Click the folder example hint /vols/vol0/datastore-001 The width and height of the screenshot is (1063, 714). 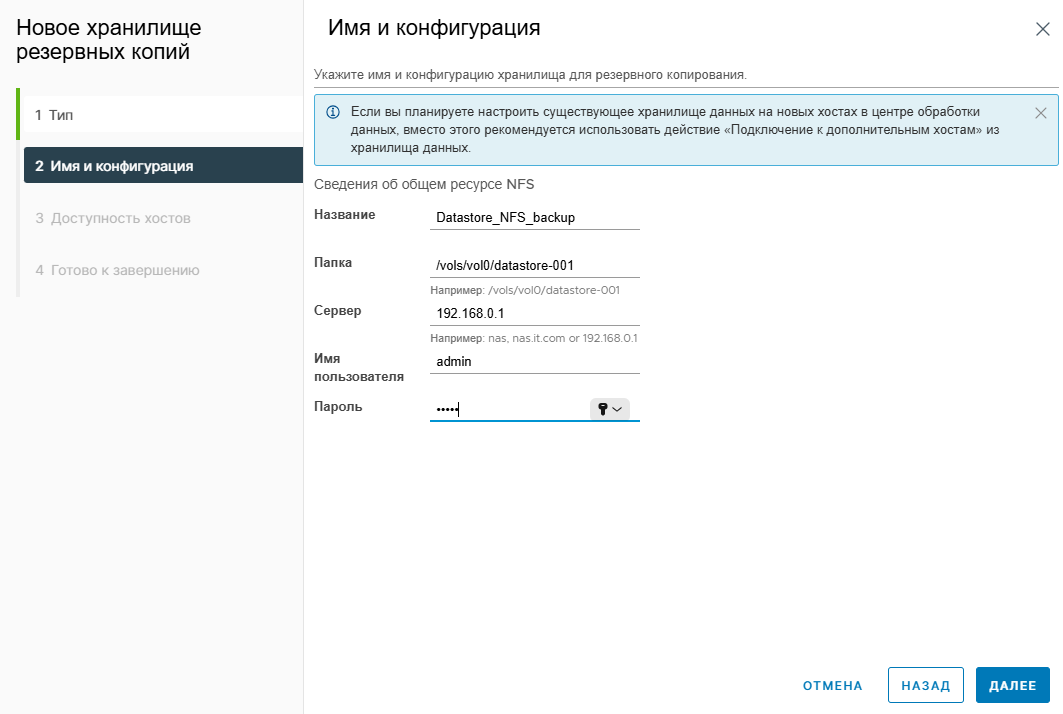(525, 290)
